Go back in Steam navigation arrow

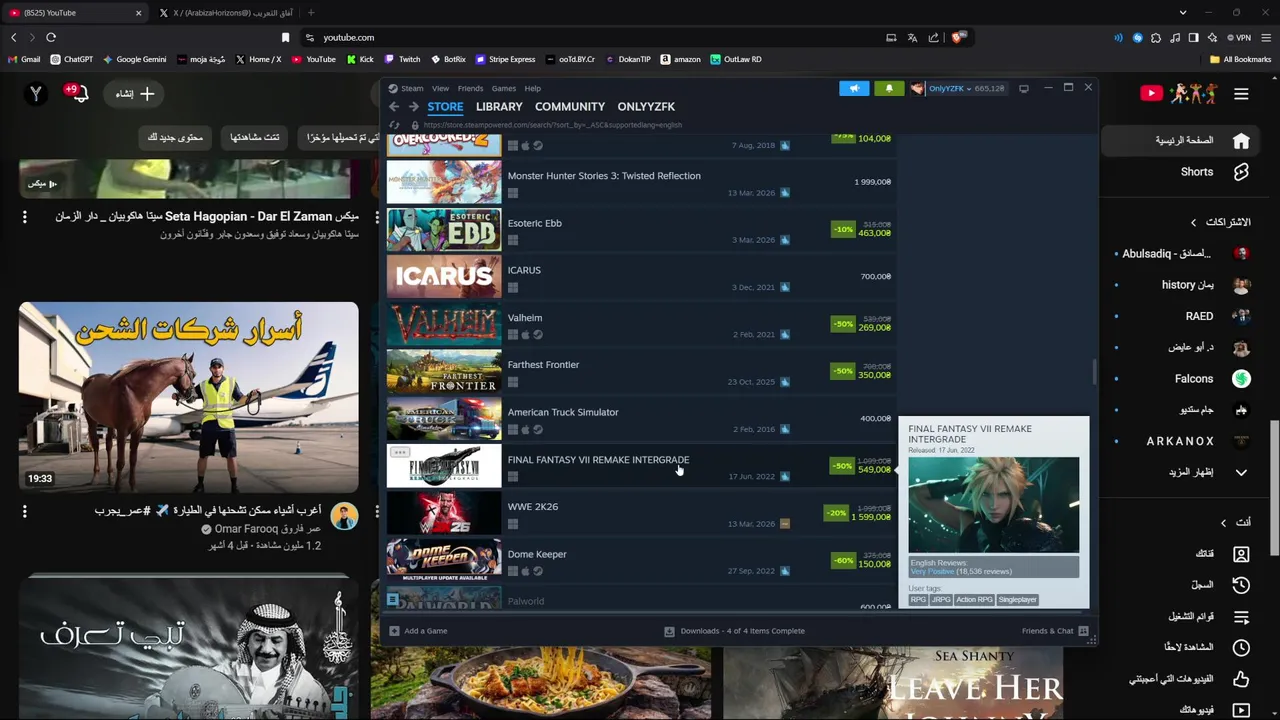(x=394, y=106)
